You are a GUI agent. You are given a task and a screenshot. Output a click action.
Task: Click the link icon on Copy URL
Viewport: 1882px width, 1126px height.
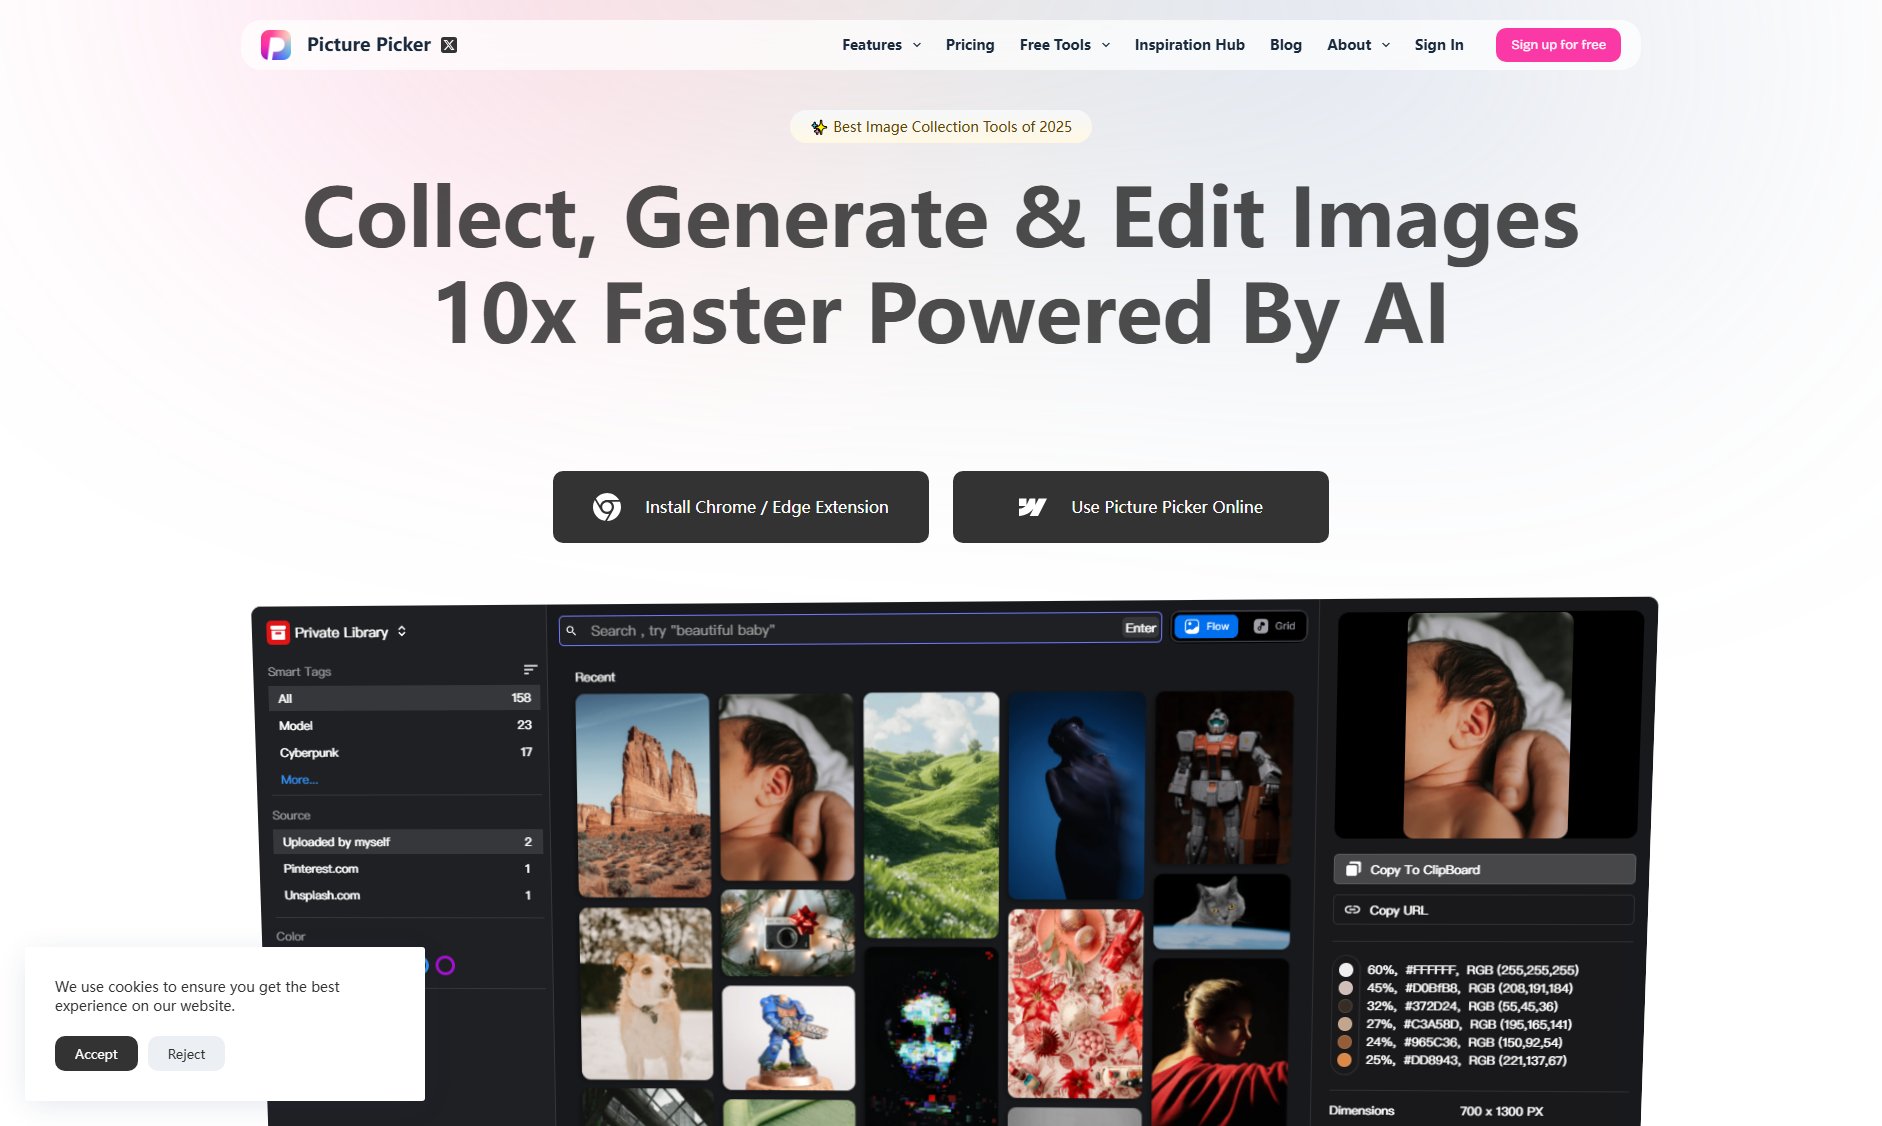click(1352, 910)
